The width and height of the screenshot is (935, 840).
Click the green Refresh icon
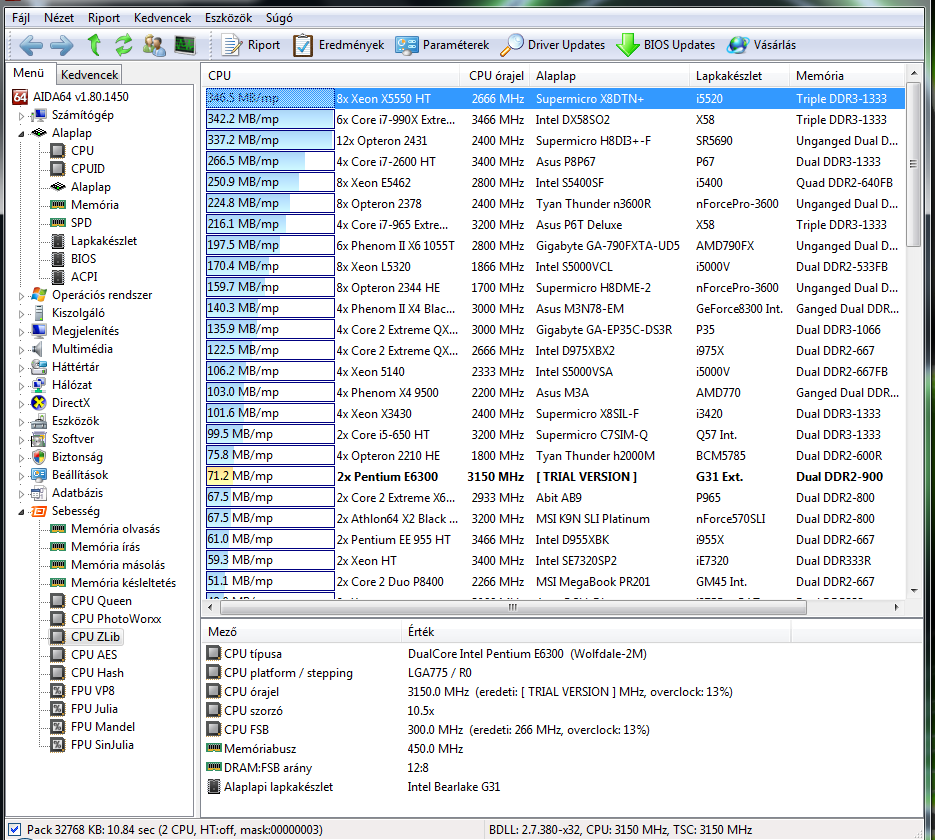tap(123, 45)
